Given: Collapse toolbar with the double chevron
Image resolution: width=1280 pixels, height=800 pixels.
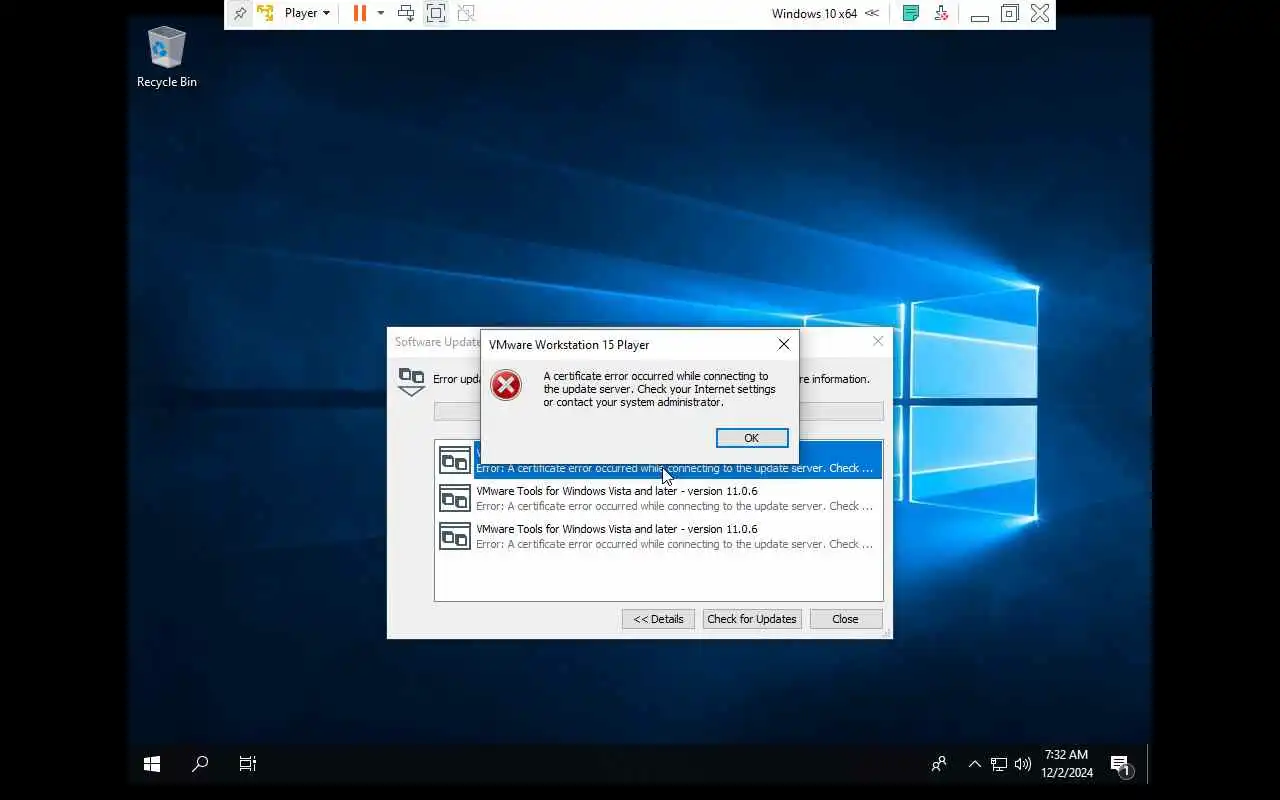Looking at the screenshot, I should [872, 13].
